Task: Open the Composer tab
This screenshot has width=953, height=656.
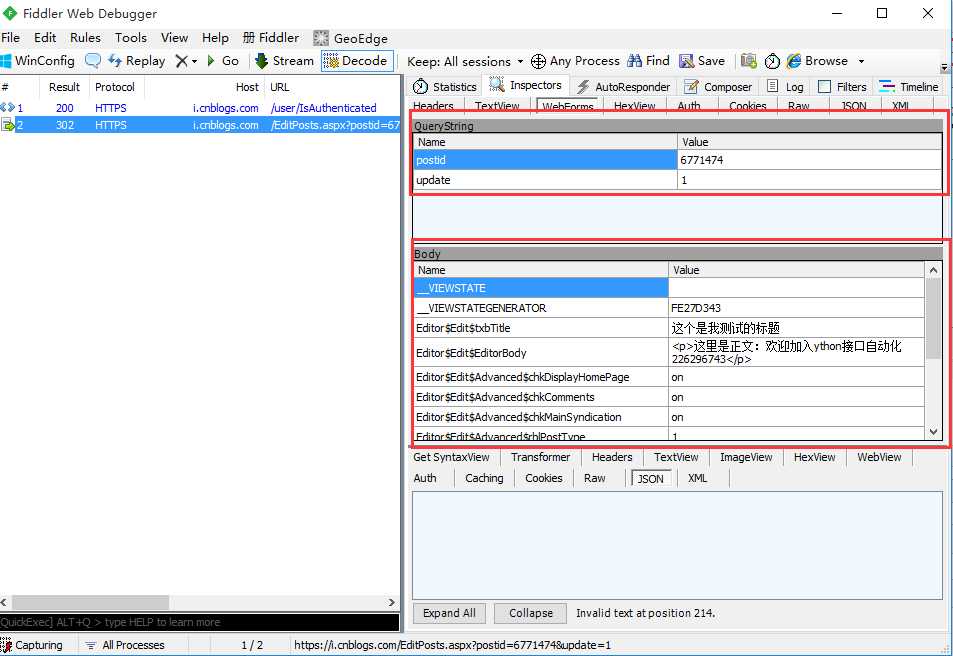Action: click(718, 87)
